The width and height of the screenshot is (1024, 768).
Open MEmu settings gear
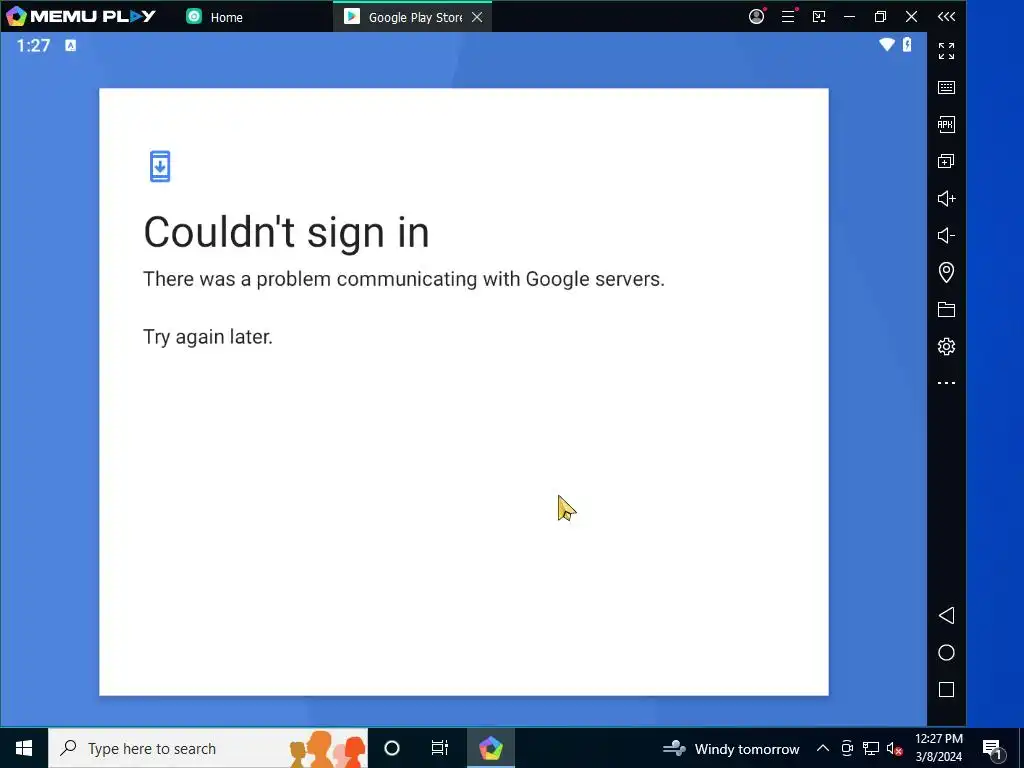946,346
